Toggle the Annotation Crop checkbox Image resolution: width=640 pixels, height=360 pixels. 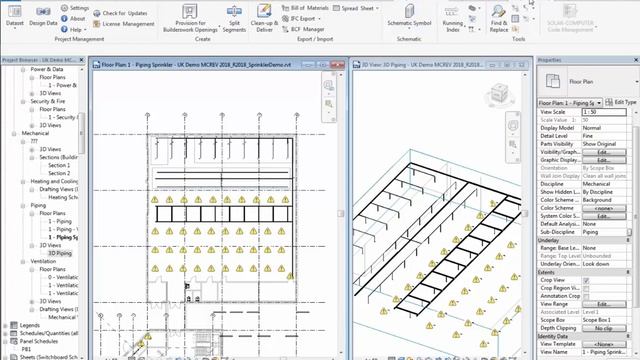tap(586, 296)
